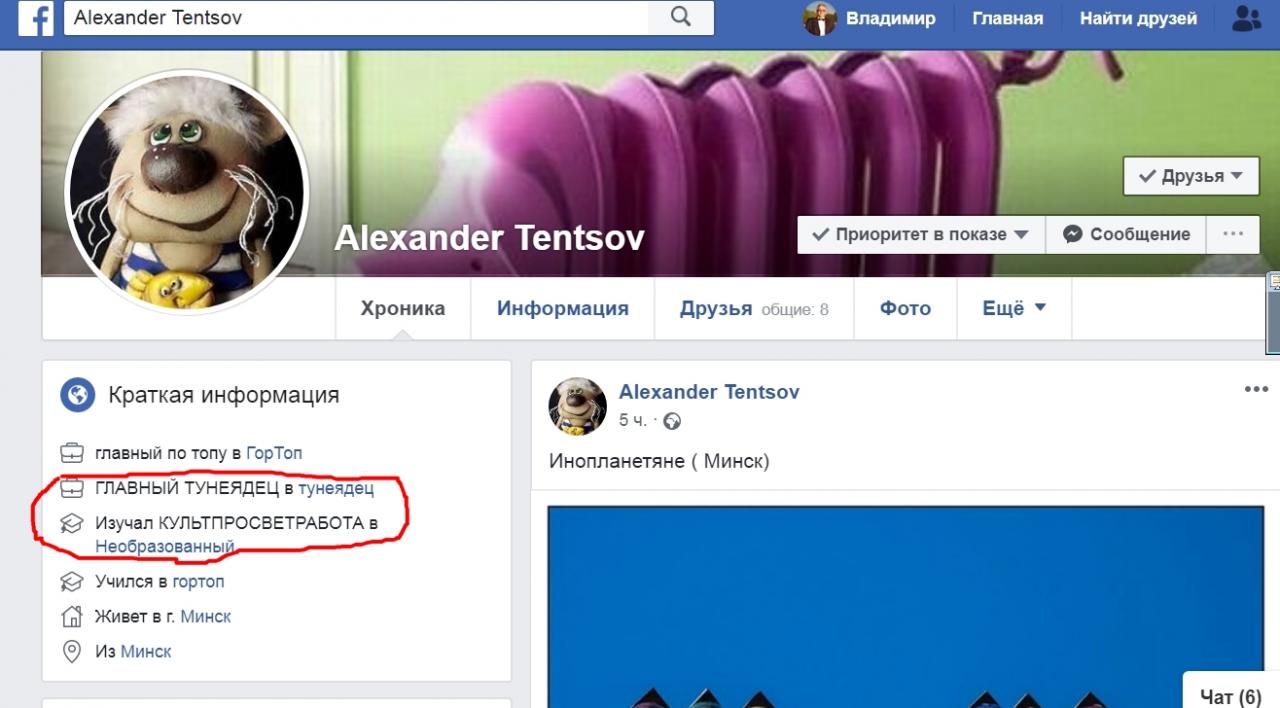This screenshot has height=708, width=1280.
Task: Click the globe privacy icon on the post
Action: (x=672, y=421)
